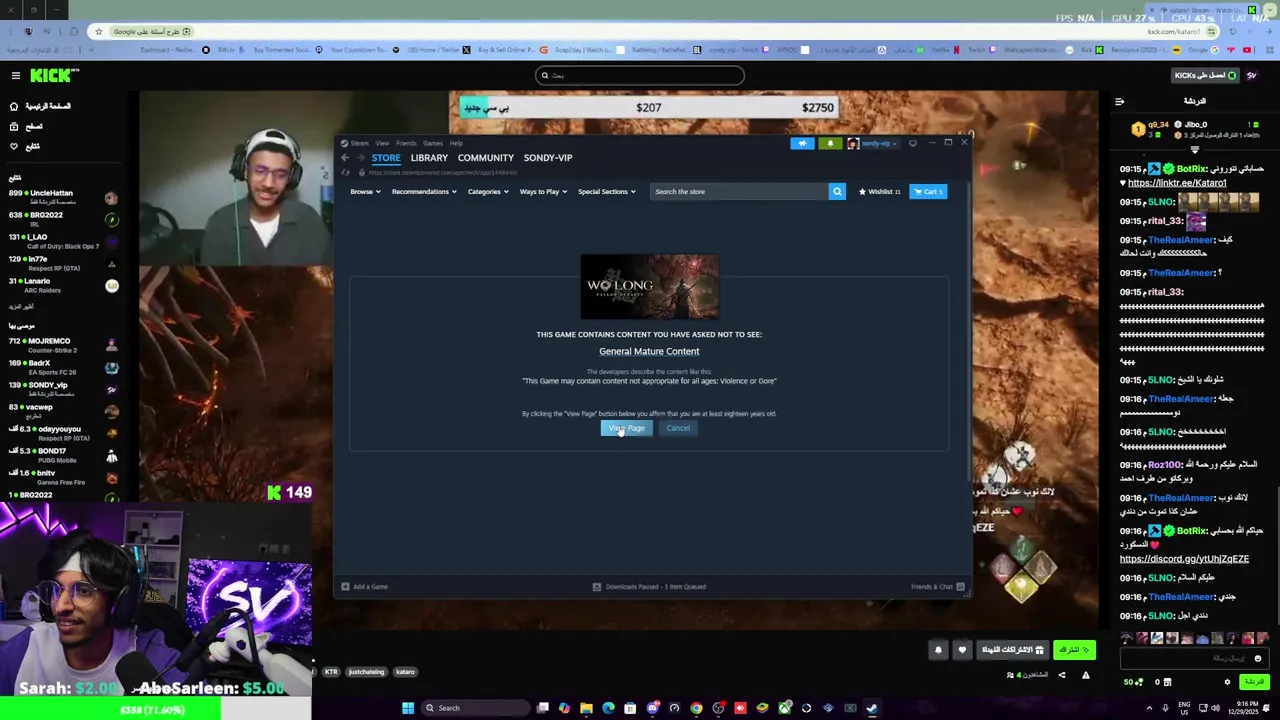Click the Windows Start button
Viewport: 1280px width, 720px height.
[x=408, y=708]
